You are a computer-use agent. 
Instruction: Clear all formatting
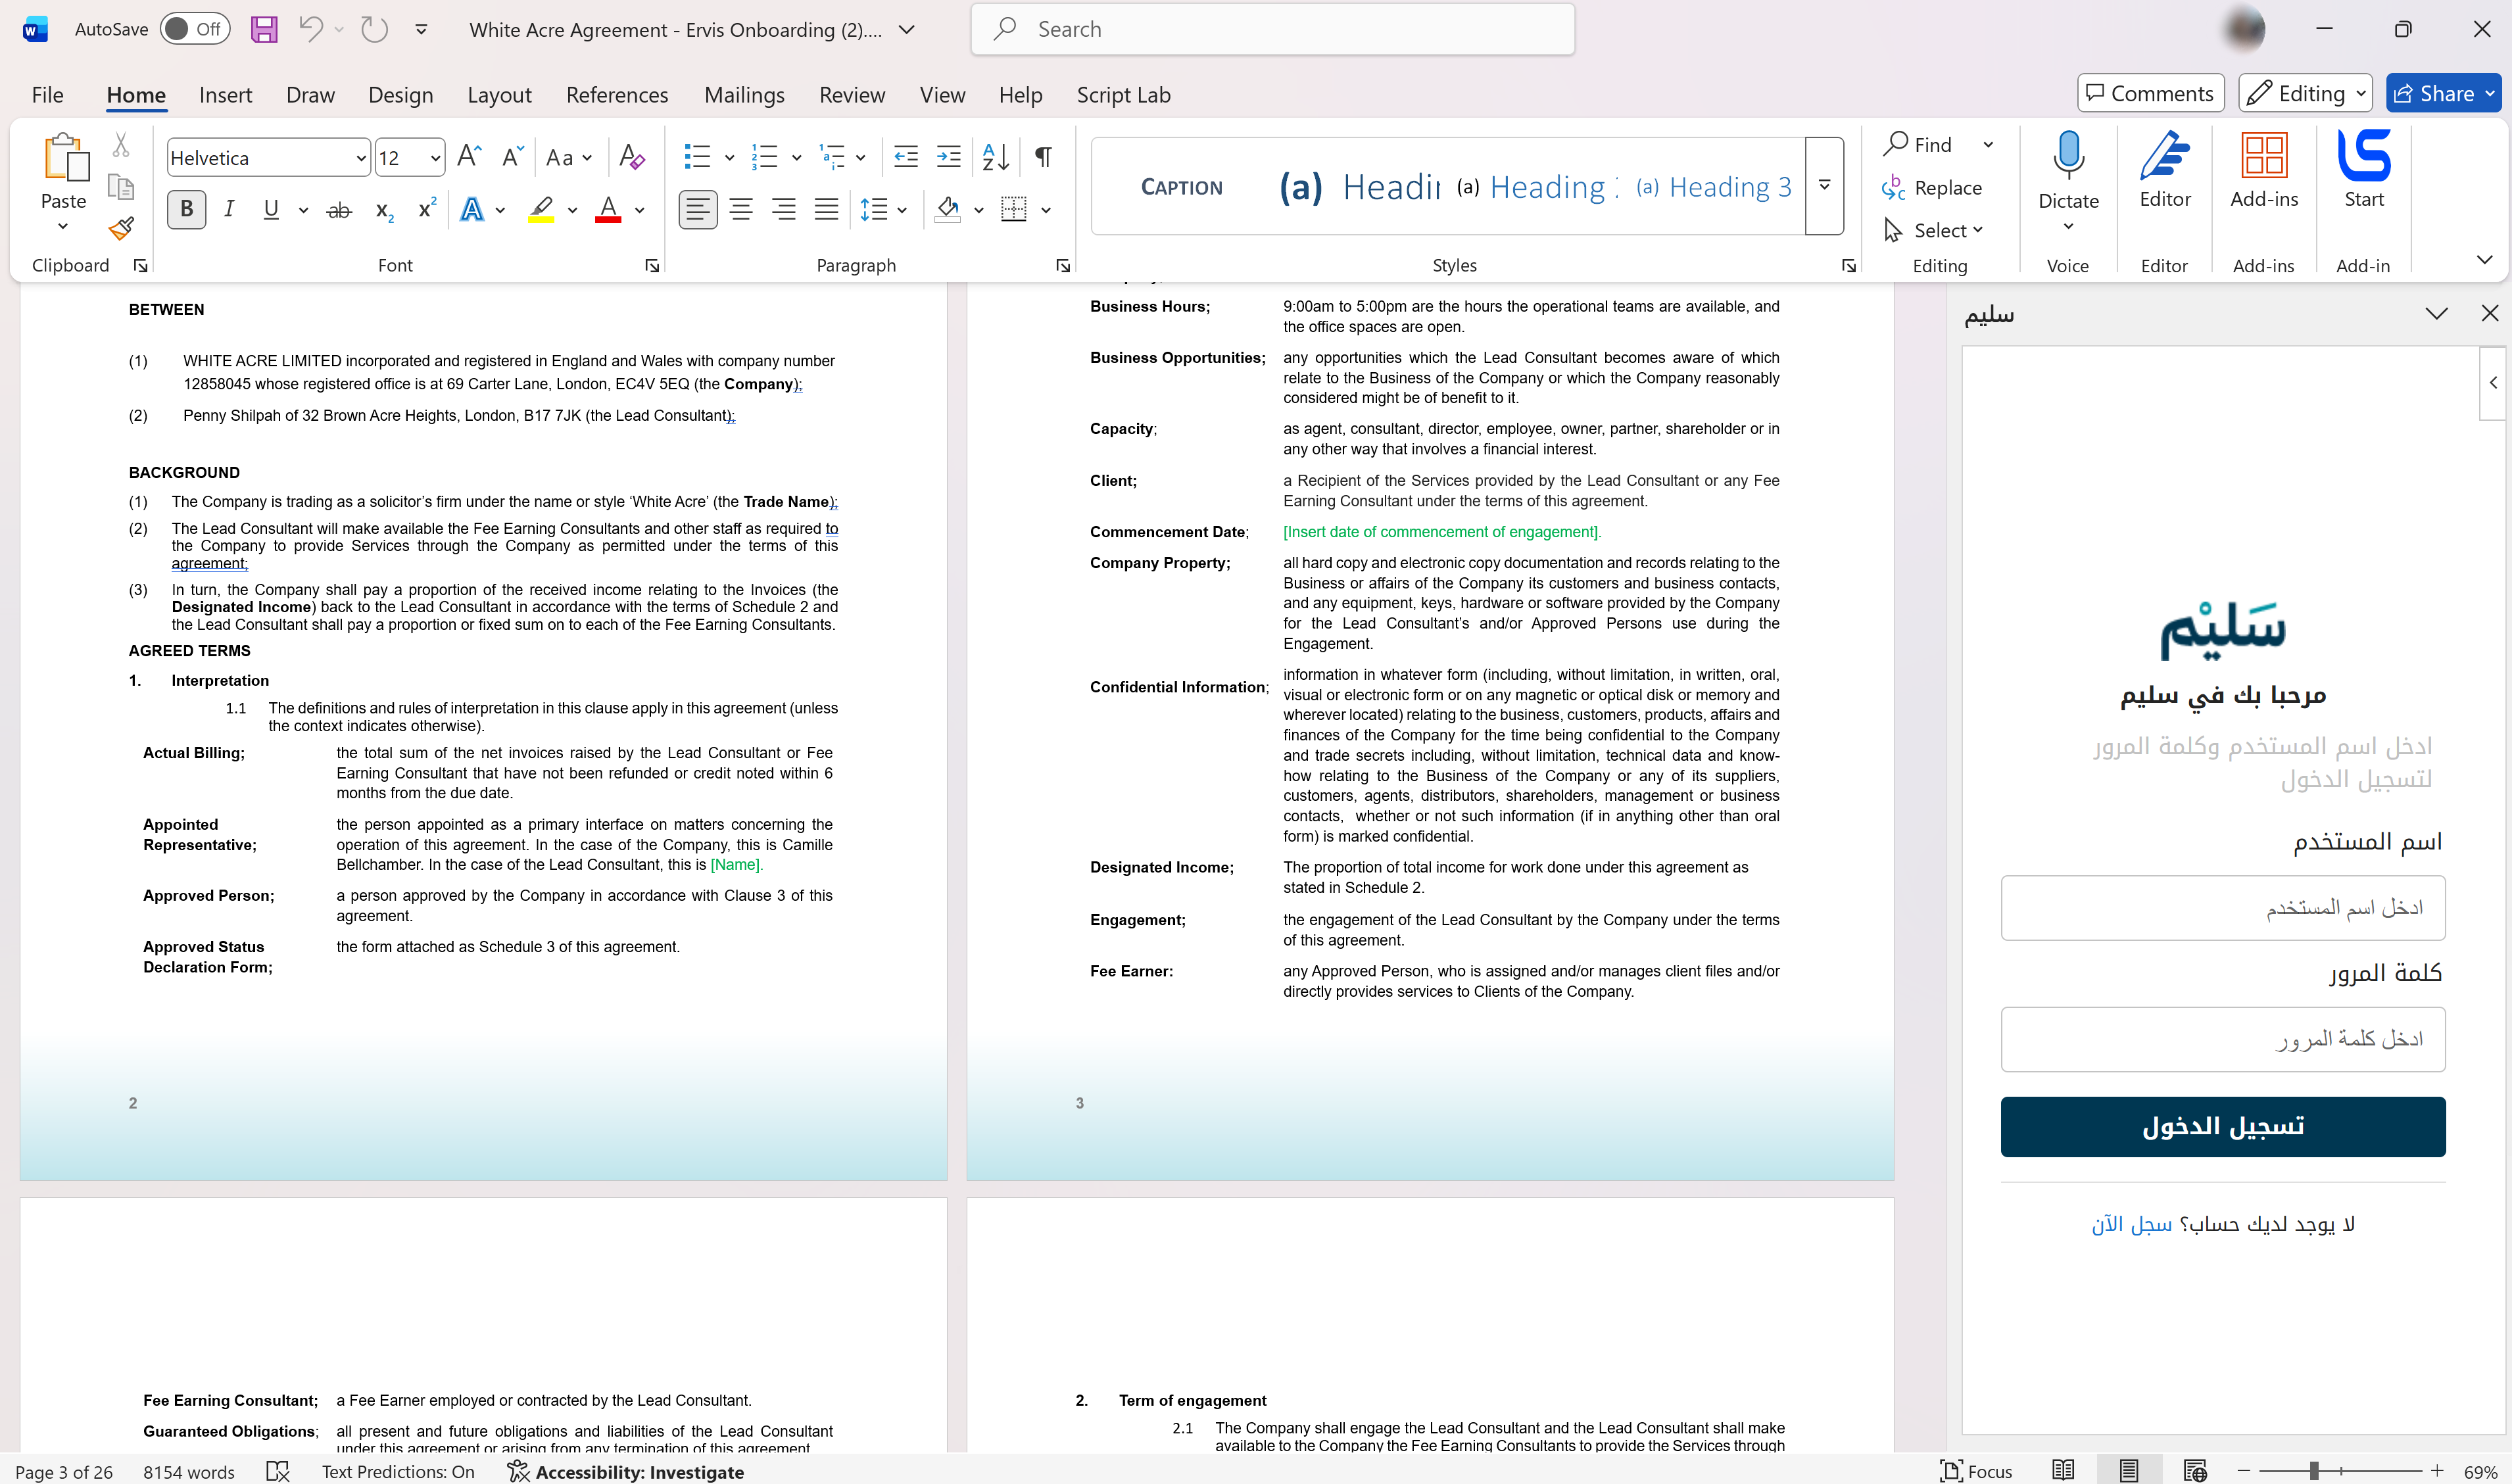[x=631, y=157]
